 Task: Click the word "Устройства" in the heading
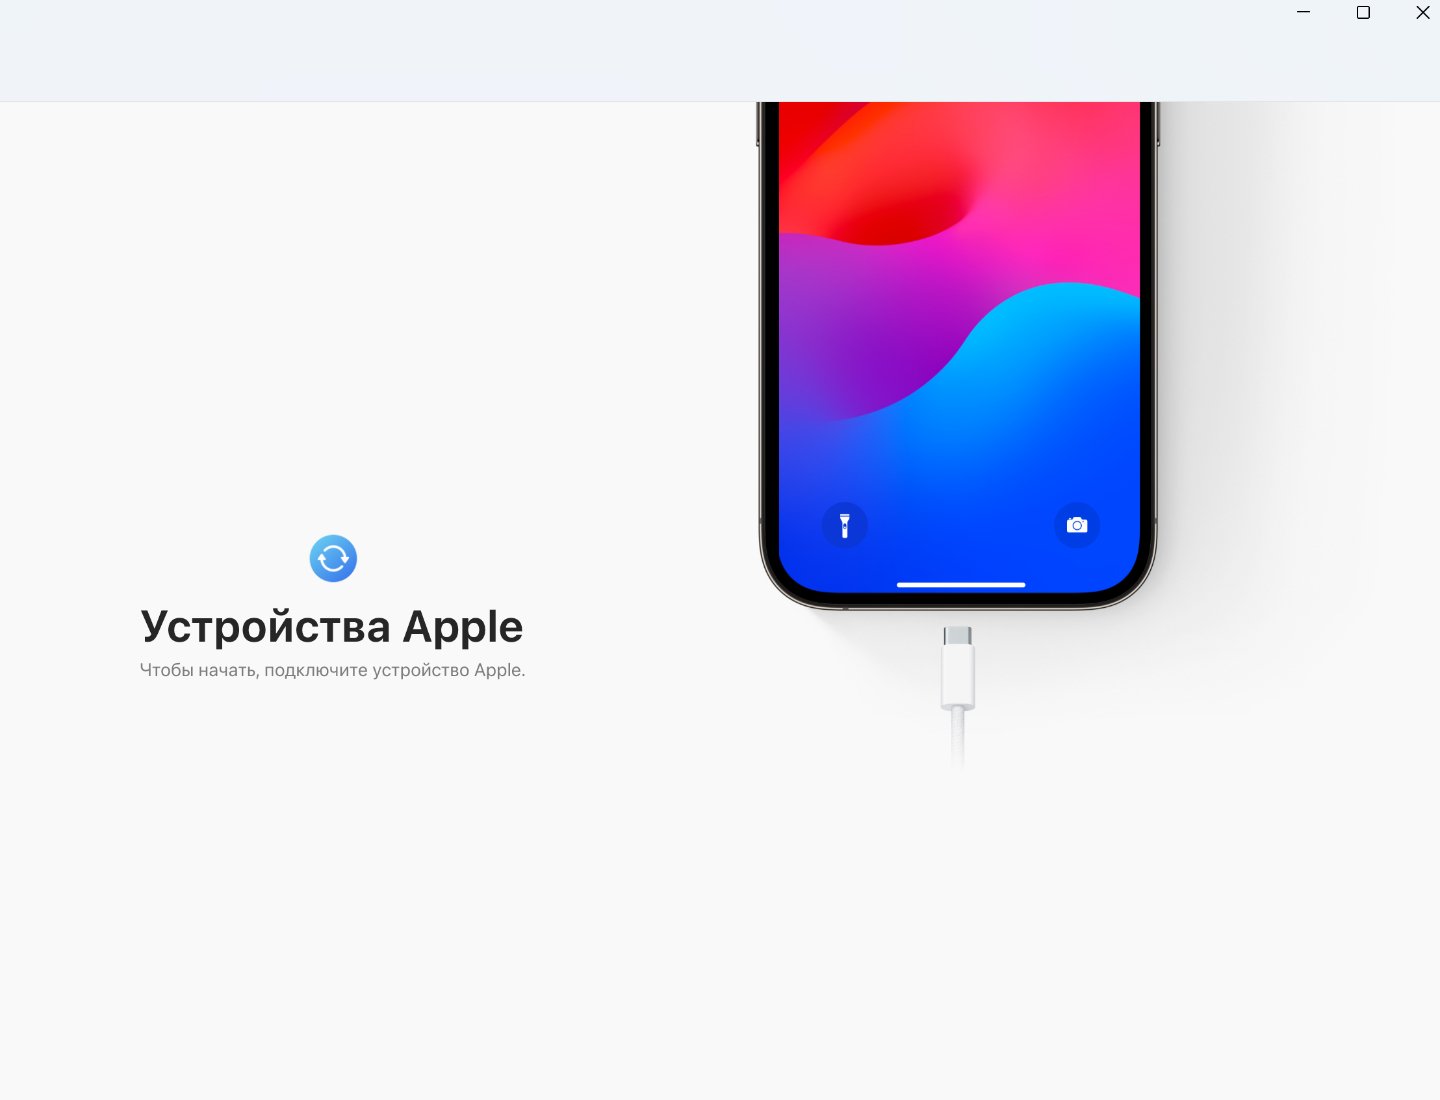(265, 627)
